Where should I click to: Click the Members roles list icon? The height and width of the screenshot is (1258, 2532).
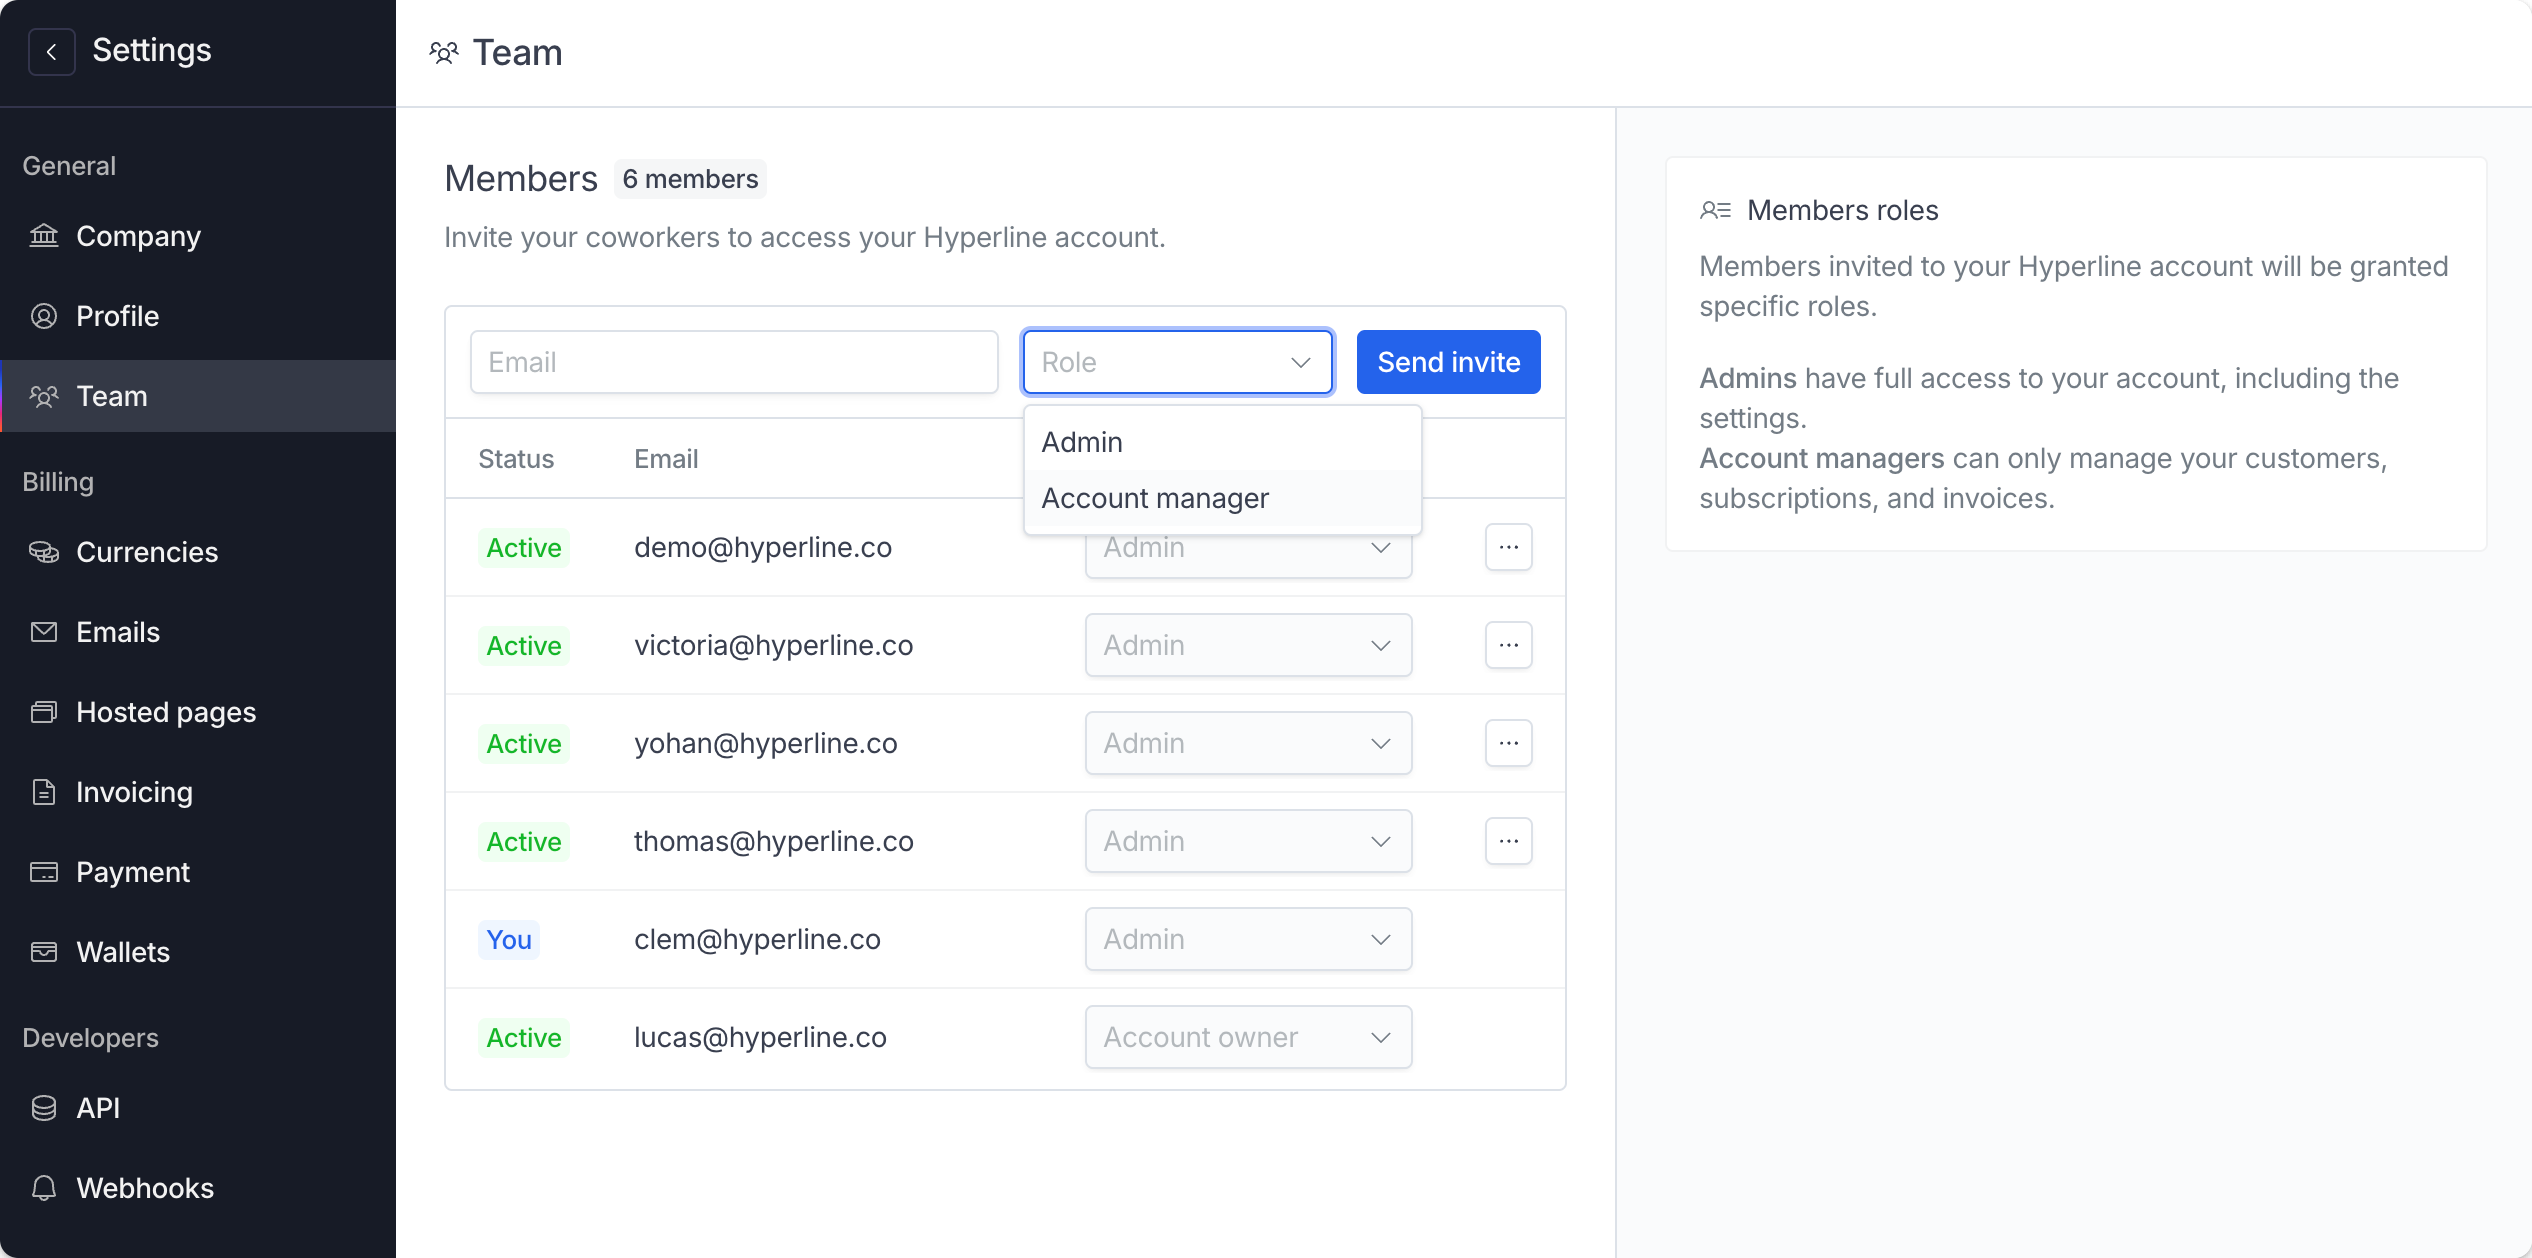pos(1716,210)
